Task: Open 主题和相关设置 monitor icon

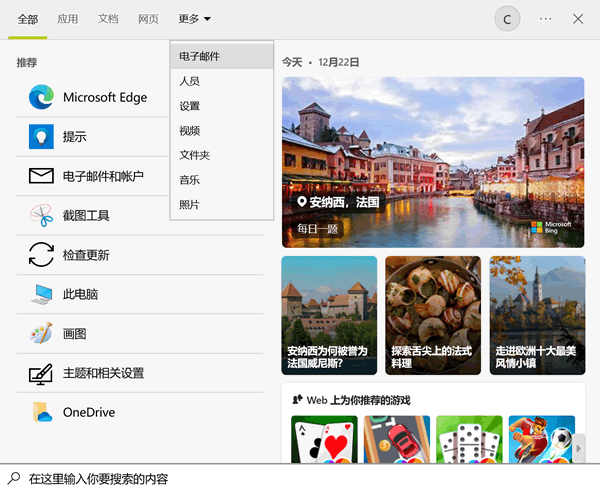Action: pyautogui.click(x=41, y=373)
